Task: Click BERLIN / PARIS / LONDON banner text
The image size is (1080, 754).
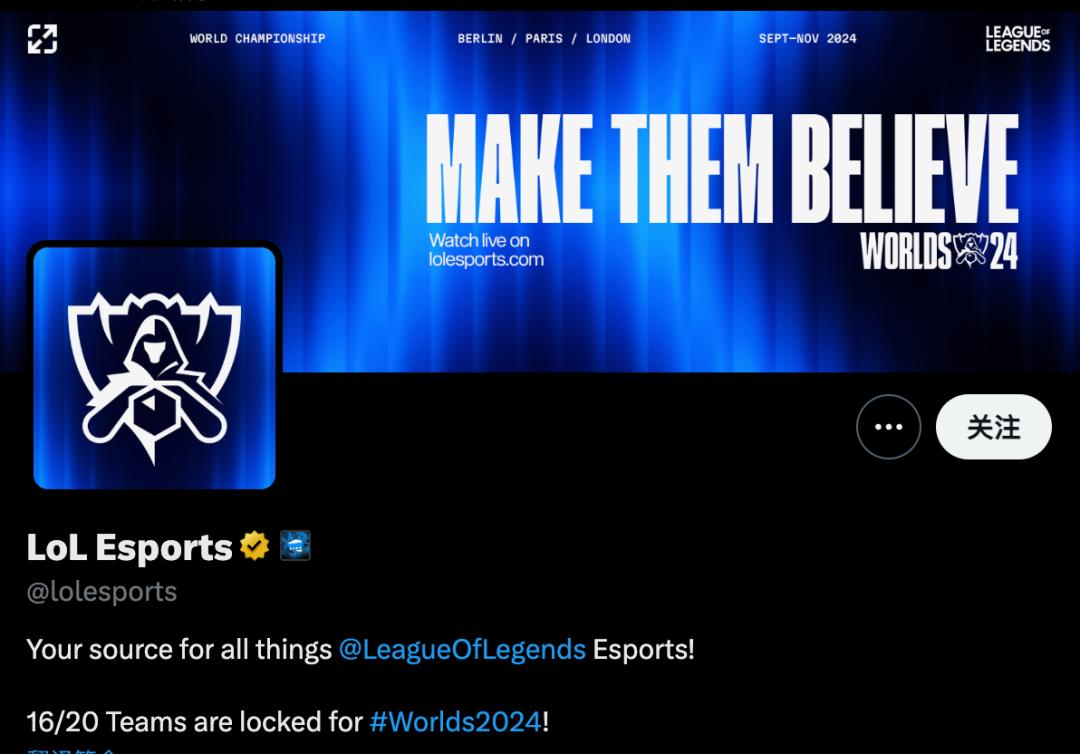Action: click(x=544, y=39)
